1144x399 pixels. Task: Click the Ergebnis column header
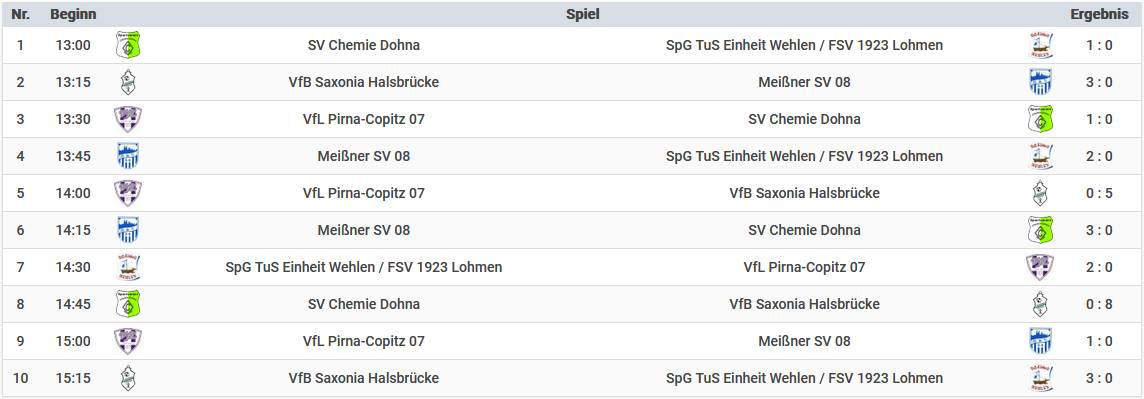[1099, 15]
